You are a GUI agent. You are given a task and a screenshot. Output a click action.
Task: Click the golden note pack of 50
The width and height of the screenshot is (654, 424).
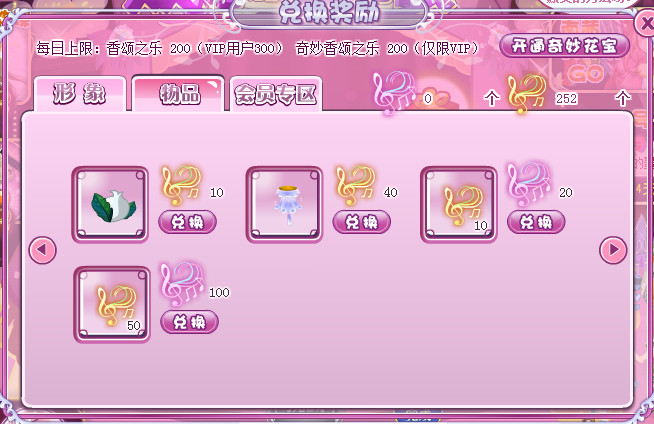pos(112,304)
